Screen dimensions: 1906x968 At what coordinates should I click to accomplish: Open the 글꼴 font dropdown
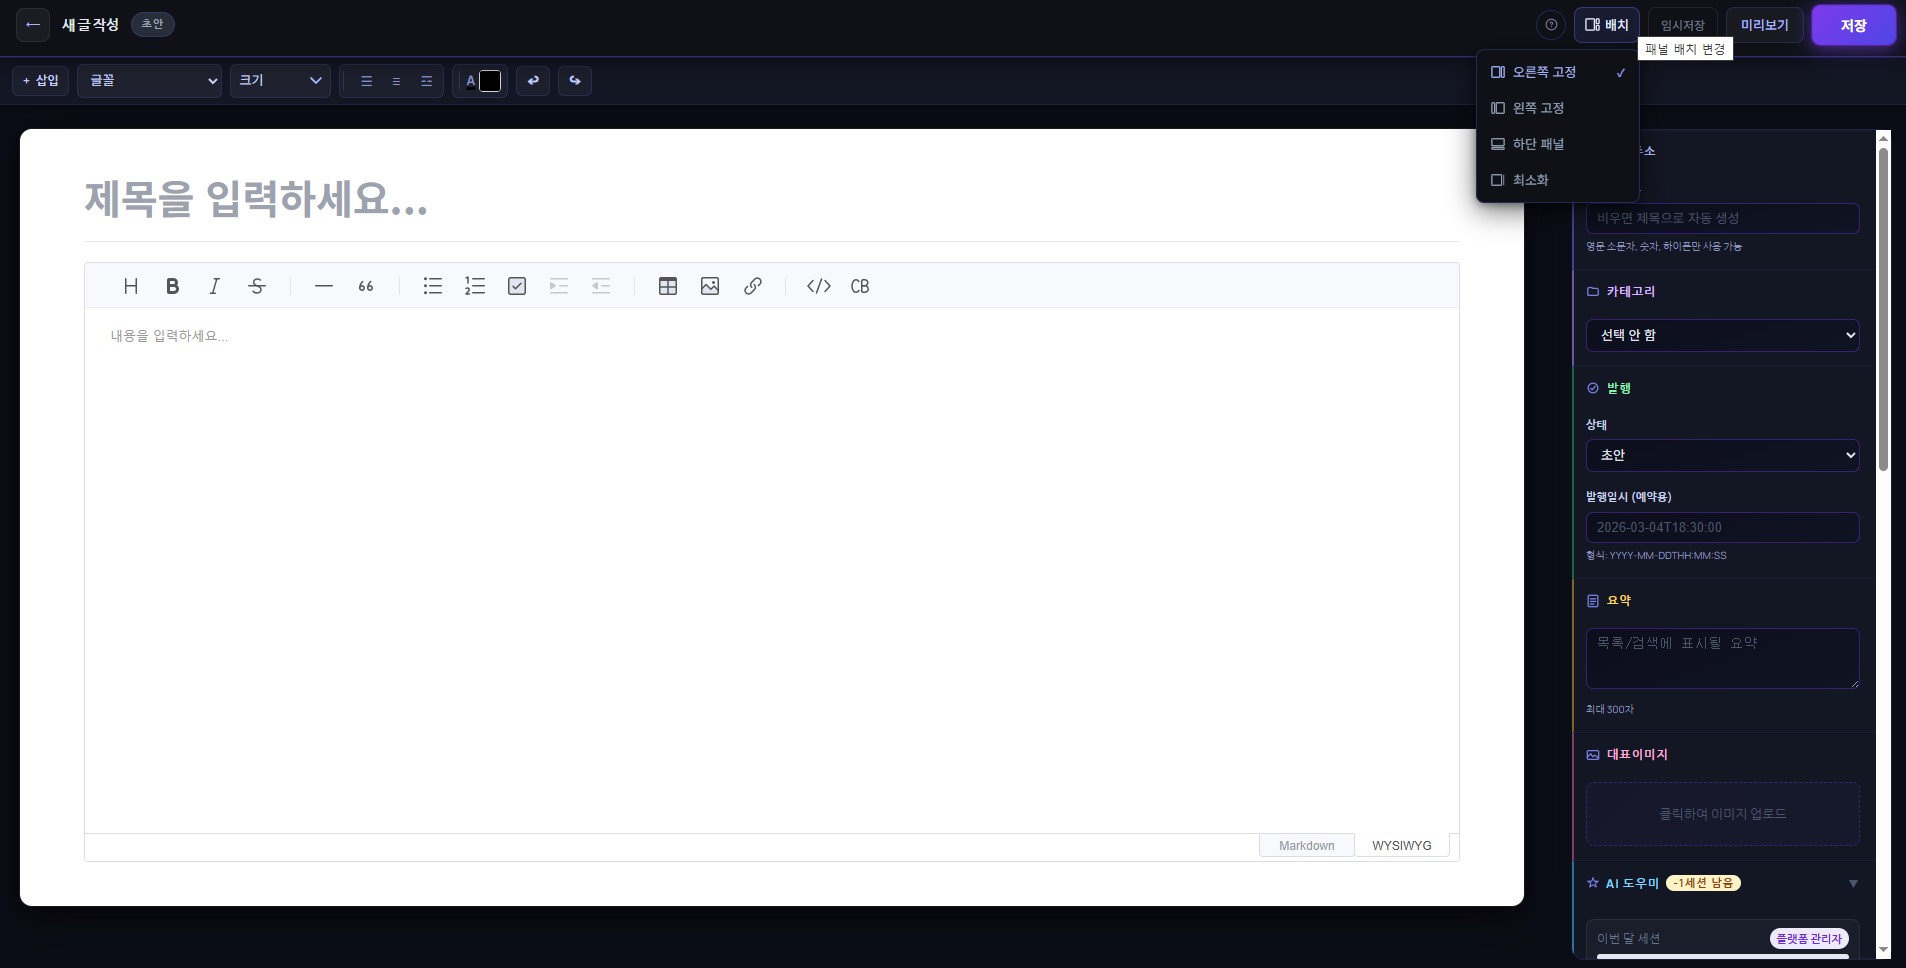149,81
